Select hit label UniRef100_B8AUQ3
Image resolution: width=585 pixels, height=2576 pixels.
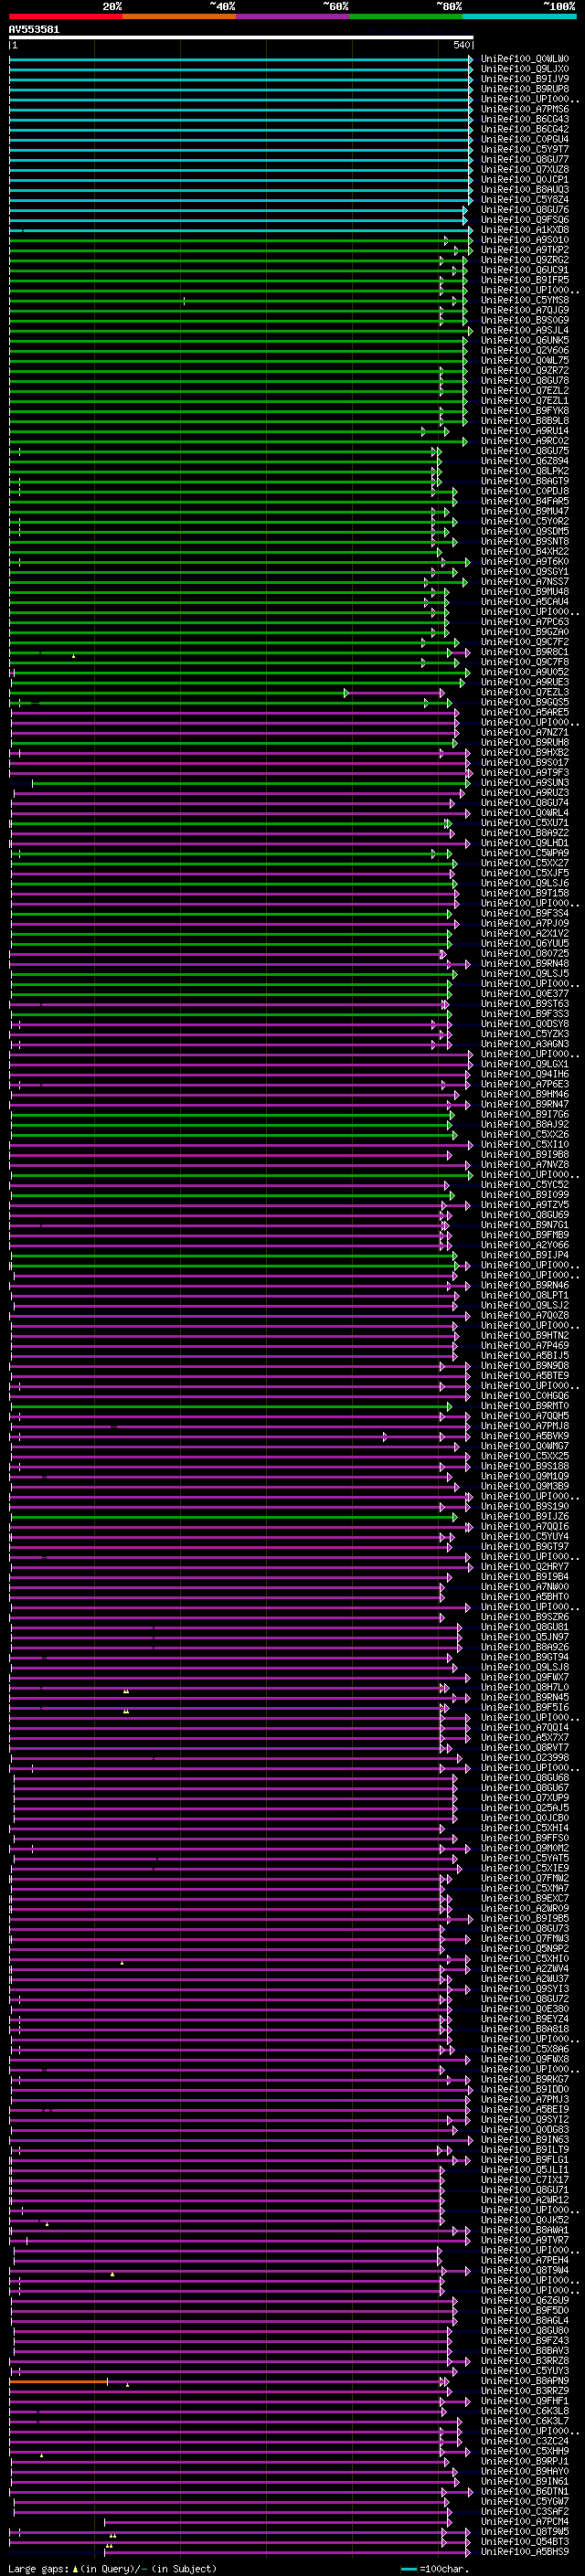(525, 189)
